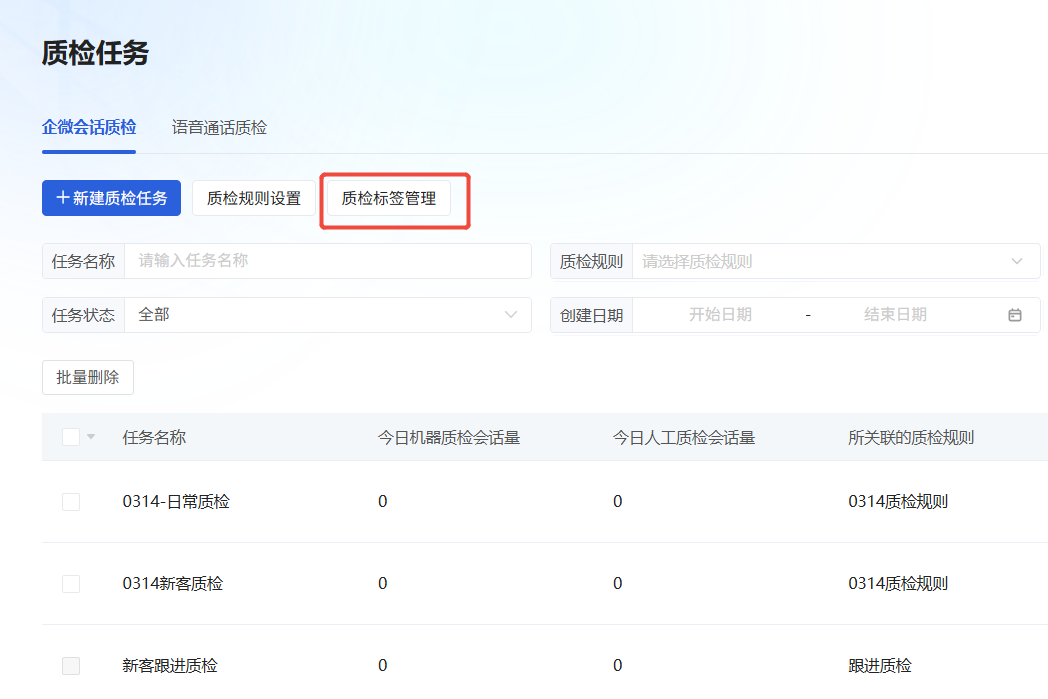Check the box for 0314新客质检 row
1048x699 pixels.
[71, 584]
